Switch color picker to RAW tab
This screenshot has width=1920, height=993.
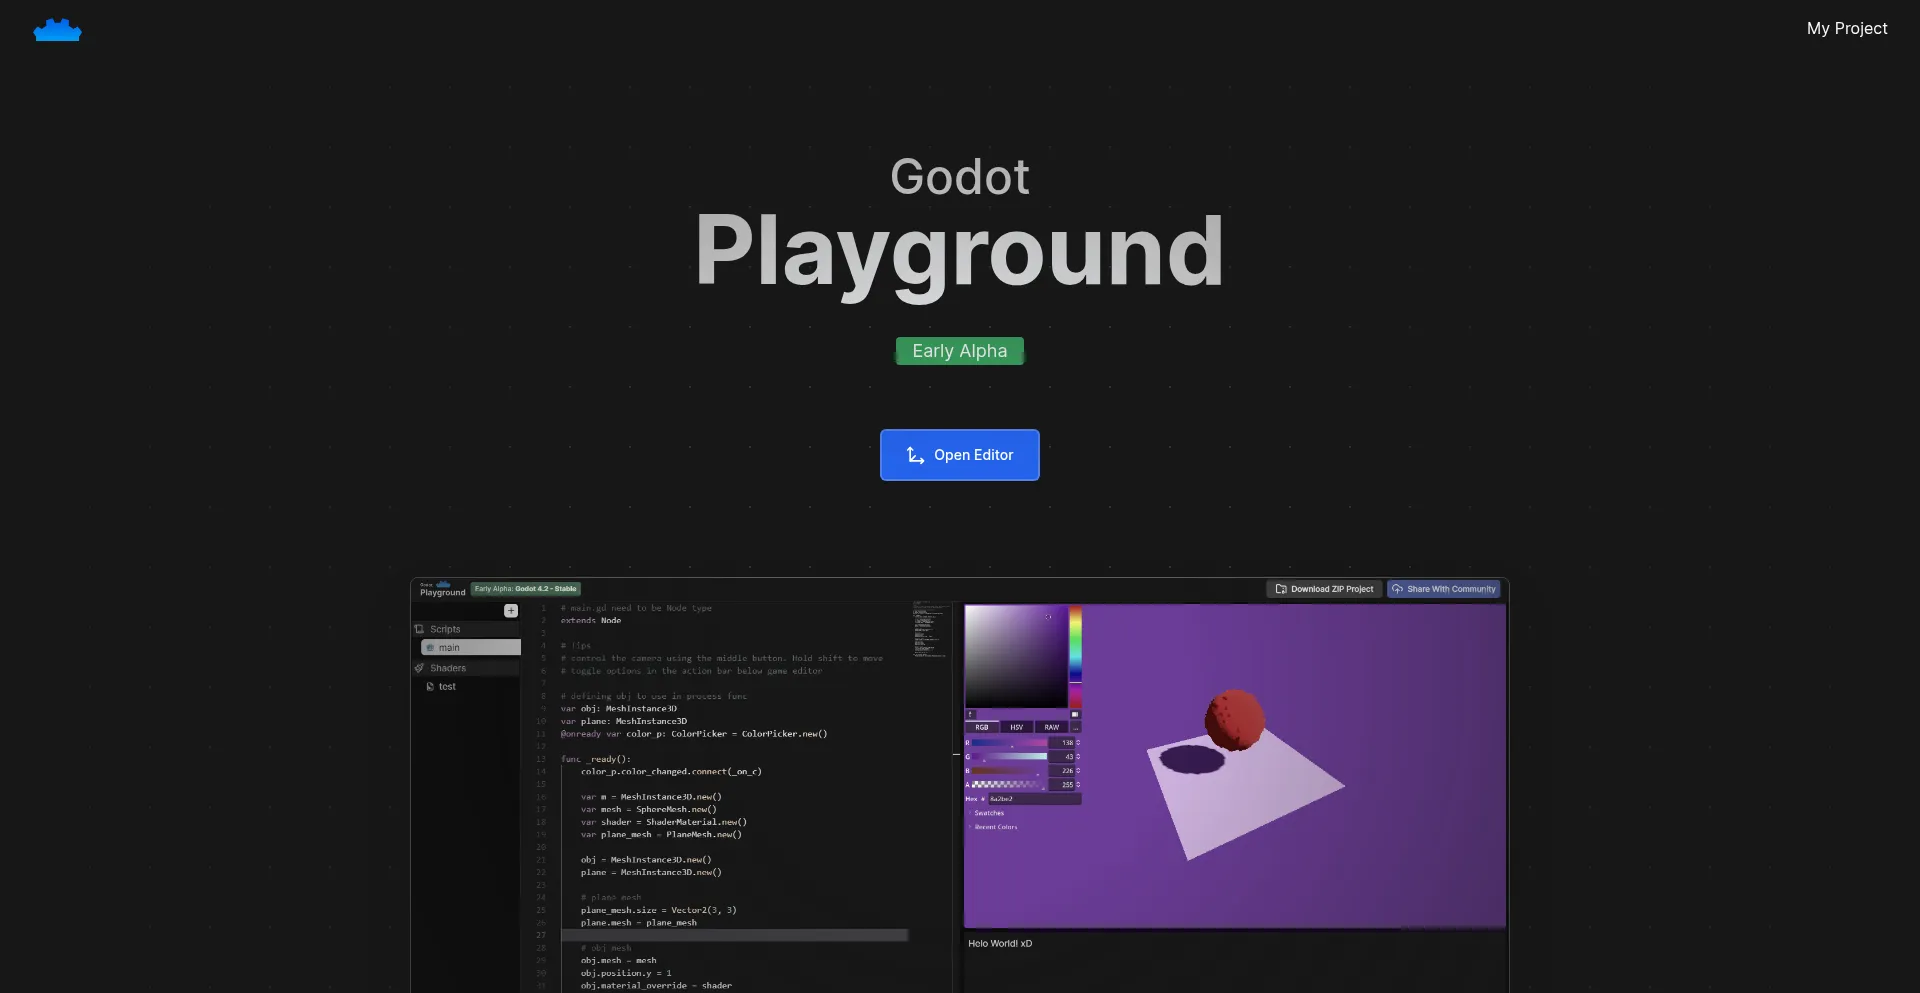pos(1051,727)
